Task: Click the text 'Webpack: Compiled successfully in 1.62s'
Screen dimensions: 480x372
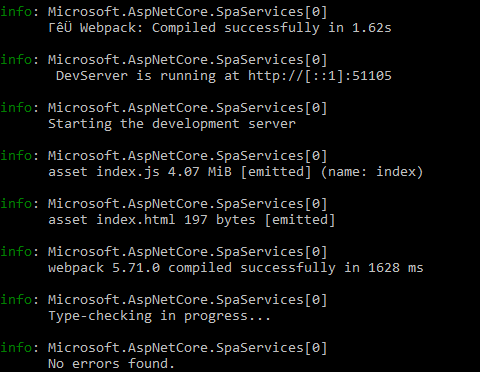Action: (236, 28)
